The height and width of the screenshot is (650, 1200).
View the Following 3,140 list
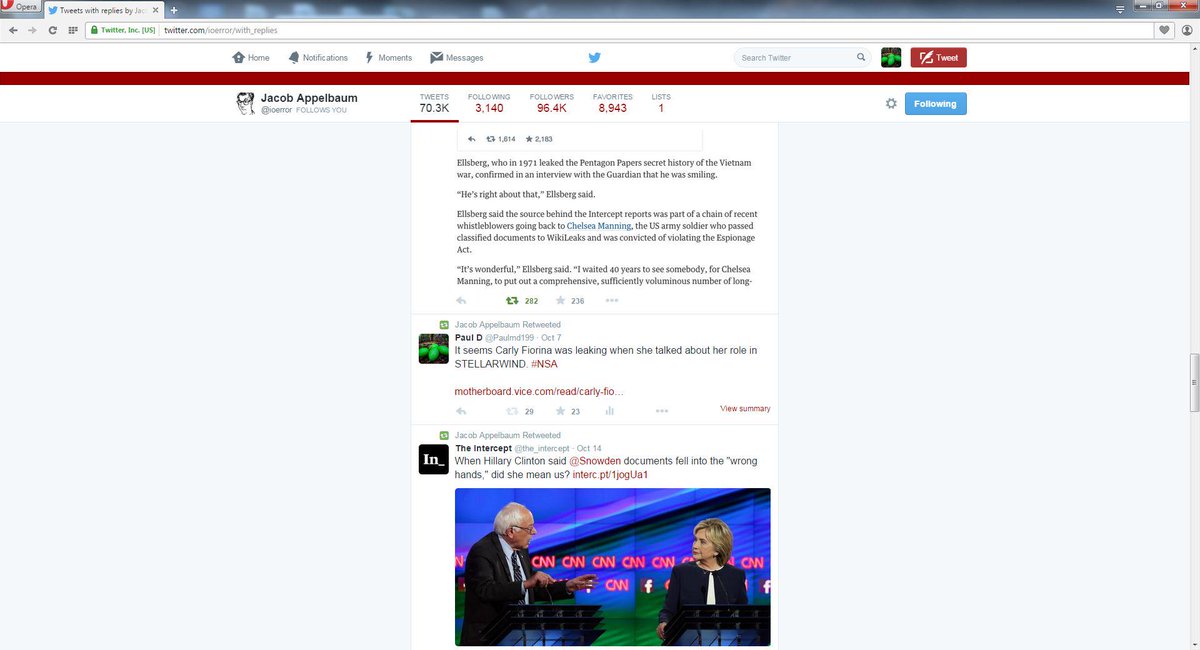pos(489,103)
